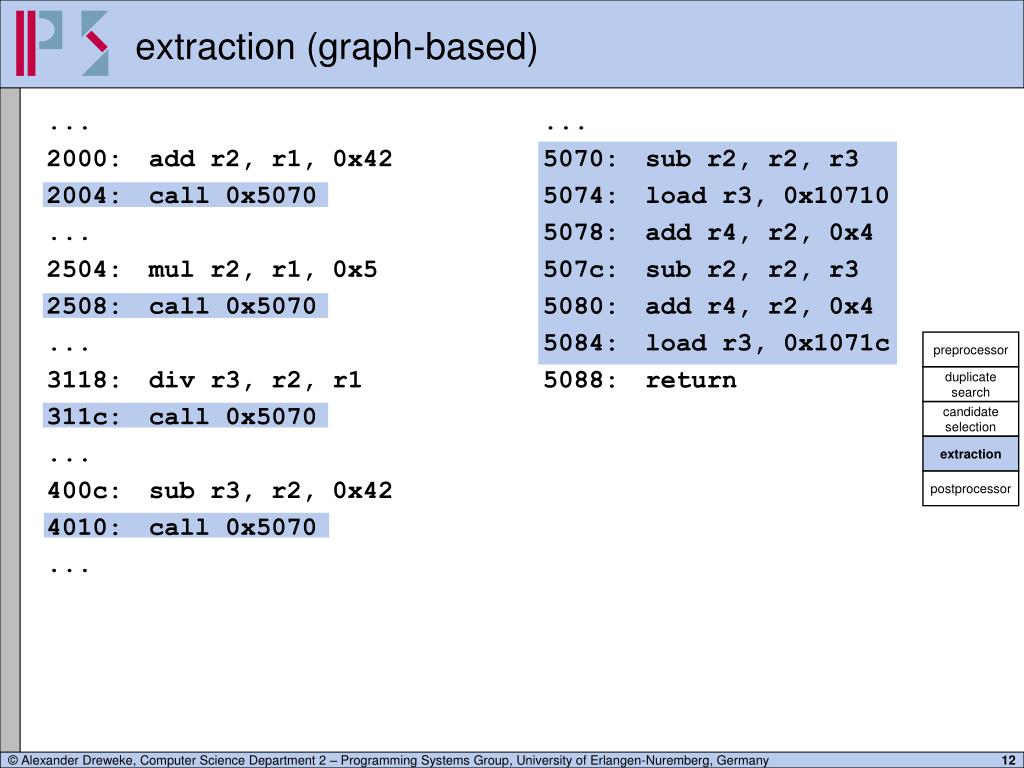1024x768 pixels.
Task: Click line '5078: add r4, r2, 0x4'
Action: coord(708,232)
